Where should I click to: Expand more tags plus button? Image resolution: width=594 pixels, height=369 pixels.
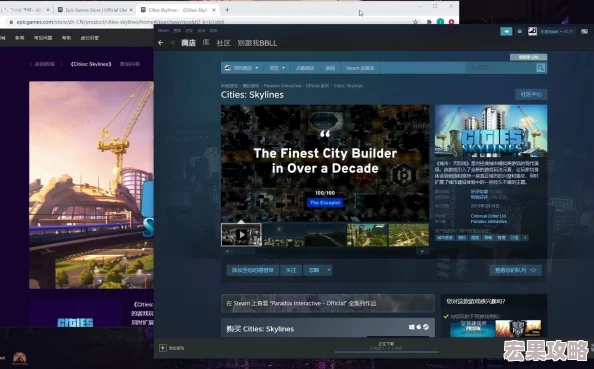[x=525, y=238]
